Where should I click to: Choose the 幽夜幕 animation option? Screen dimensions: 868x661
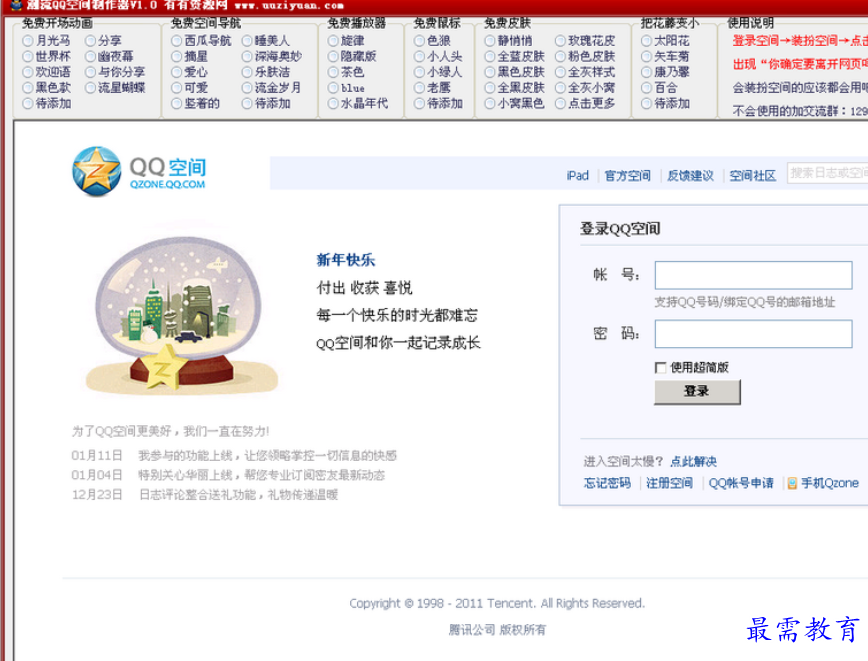pyautogui.click(x=90, y=56)
